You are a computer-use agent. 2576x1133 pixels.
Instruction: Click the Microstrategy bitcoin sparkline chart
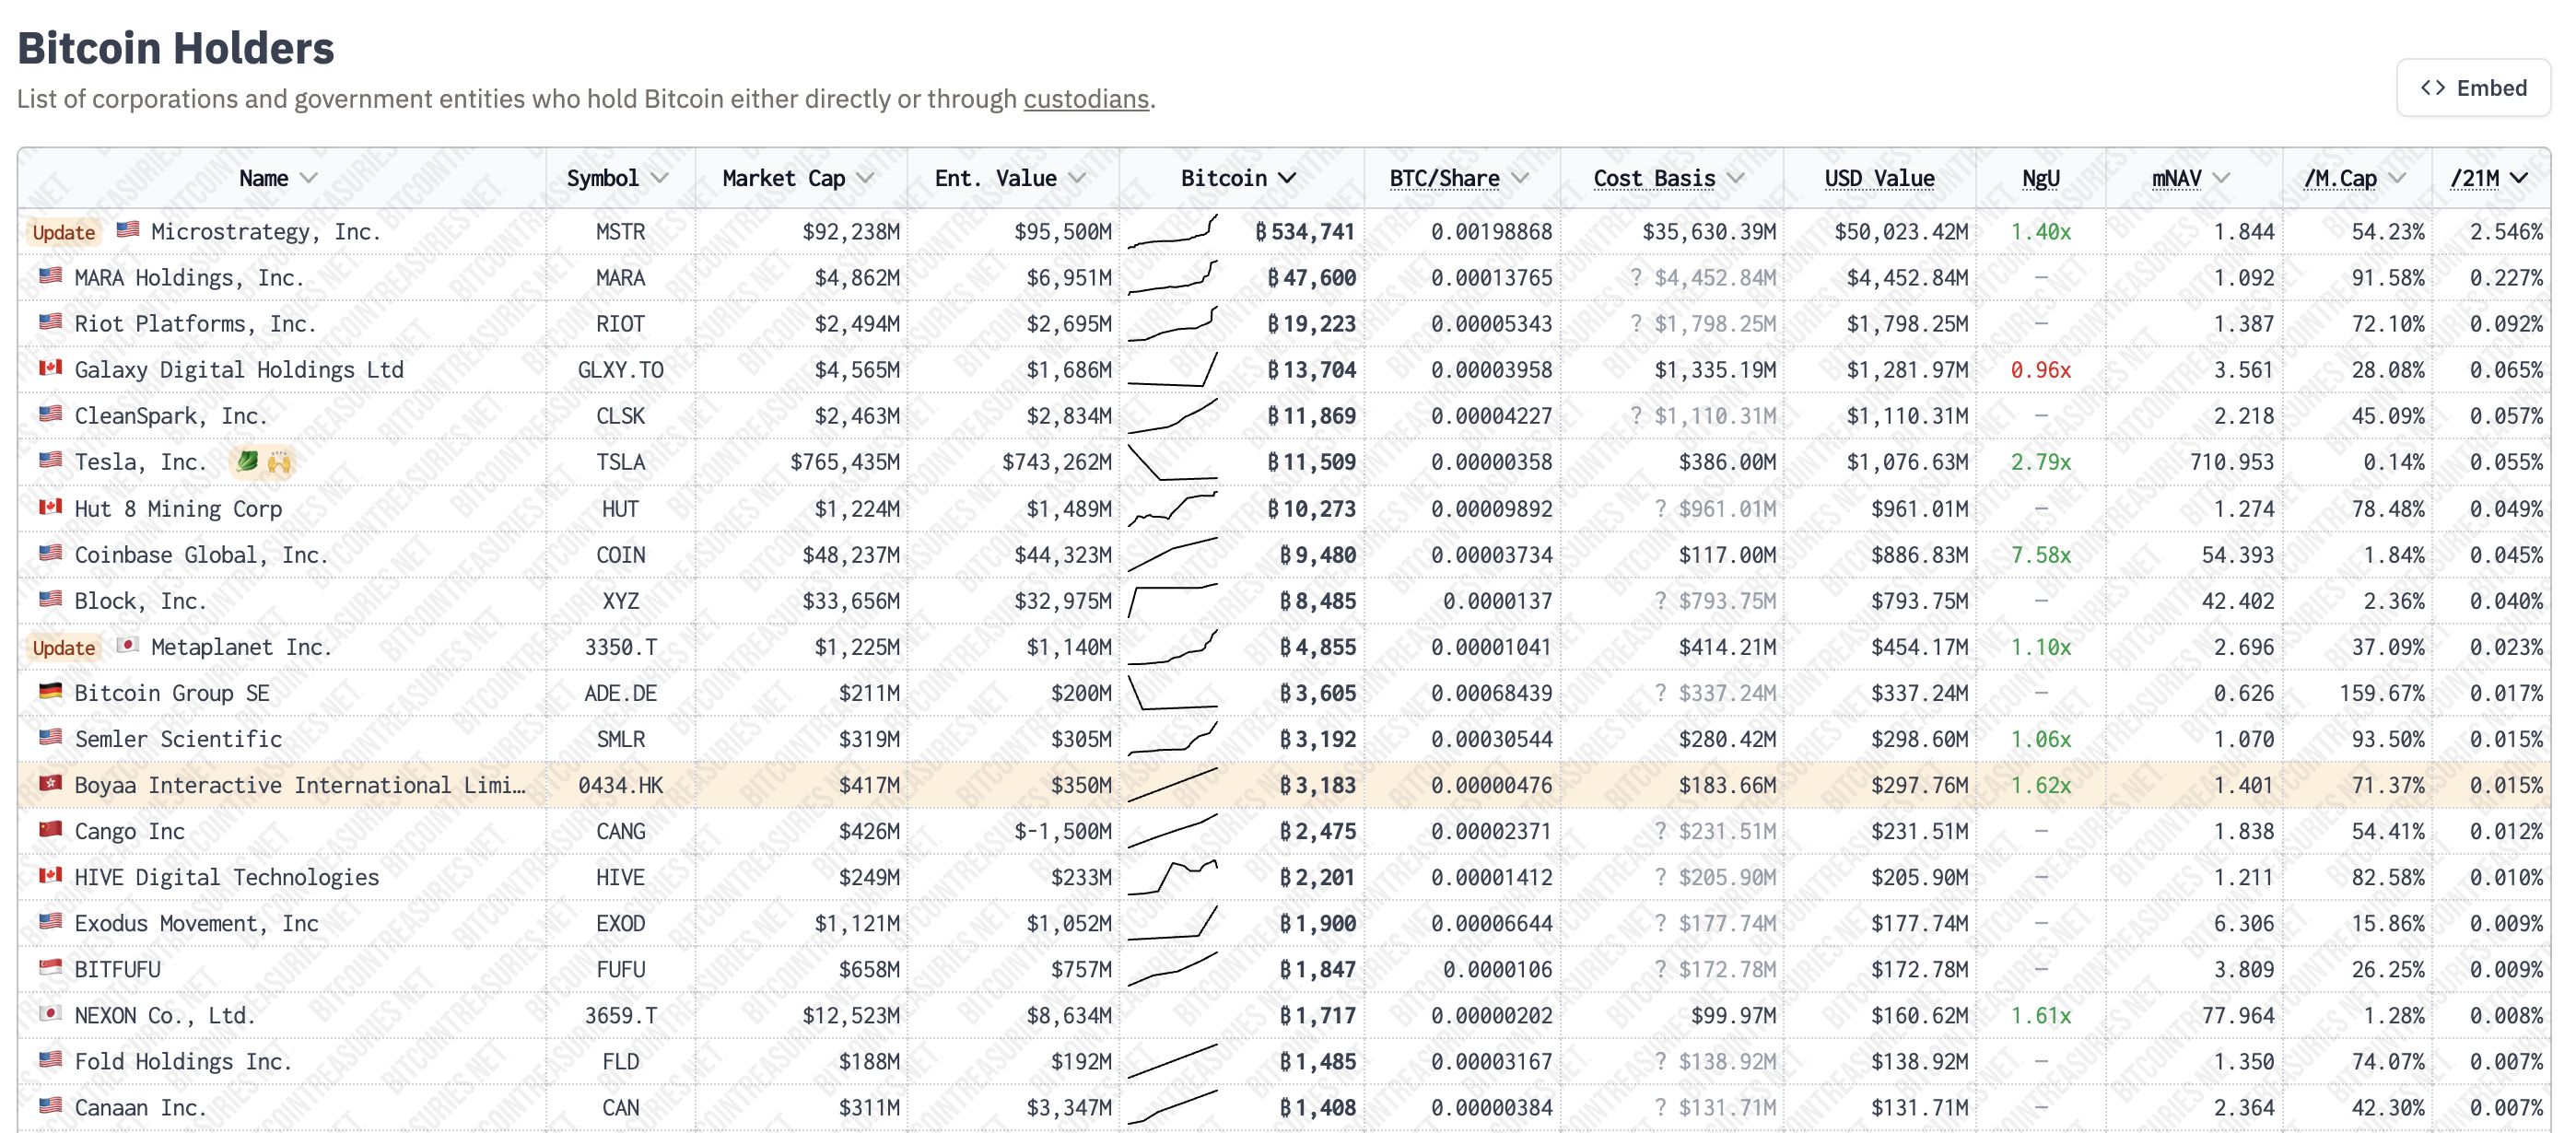pos(1172,231)
